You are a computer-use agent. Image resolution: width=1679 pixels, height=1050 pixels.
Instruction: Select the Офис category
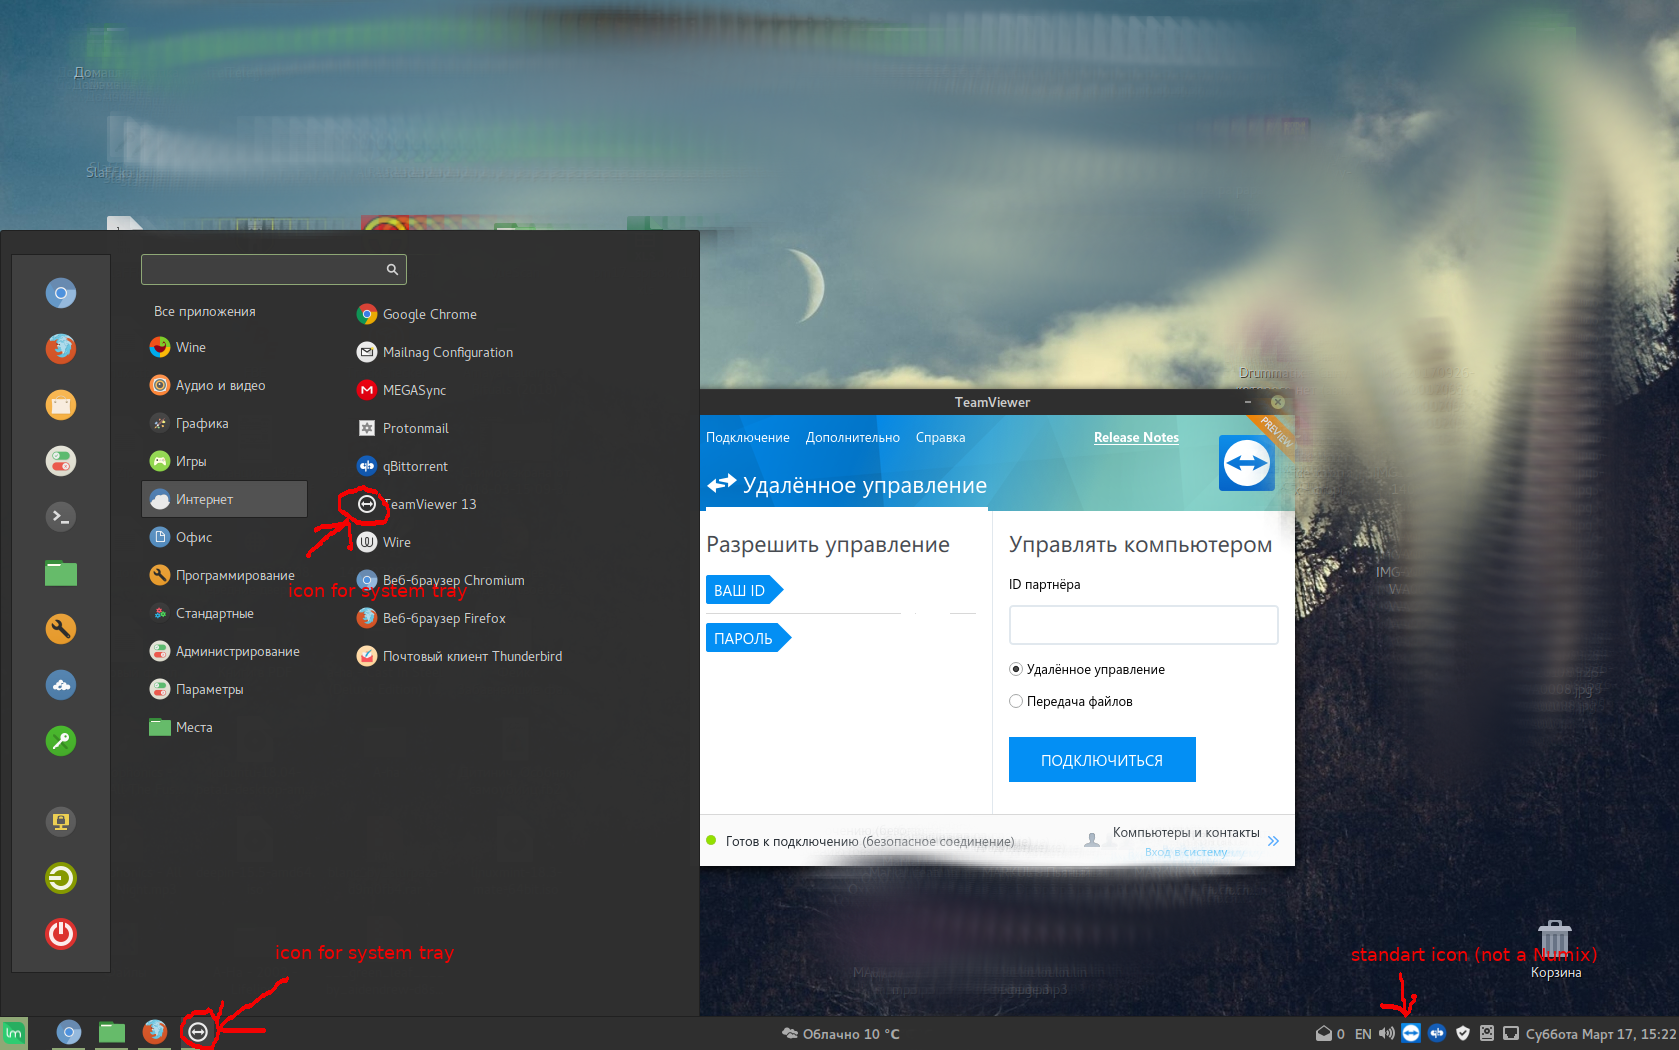(224, 537)
